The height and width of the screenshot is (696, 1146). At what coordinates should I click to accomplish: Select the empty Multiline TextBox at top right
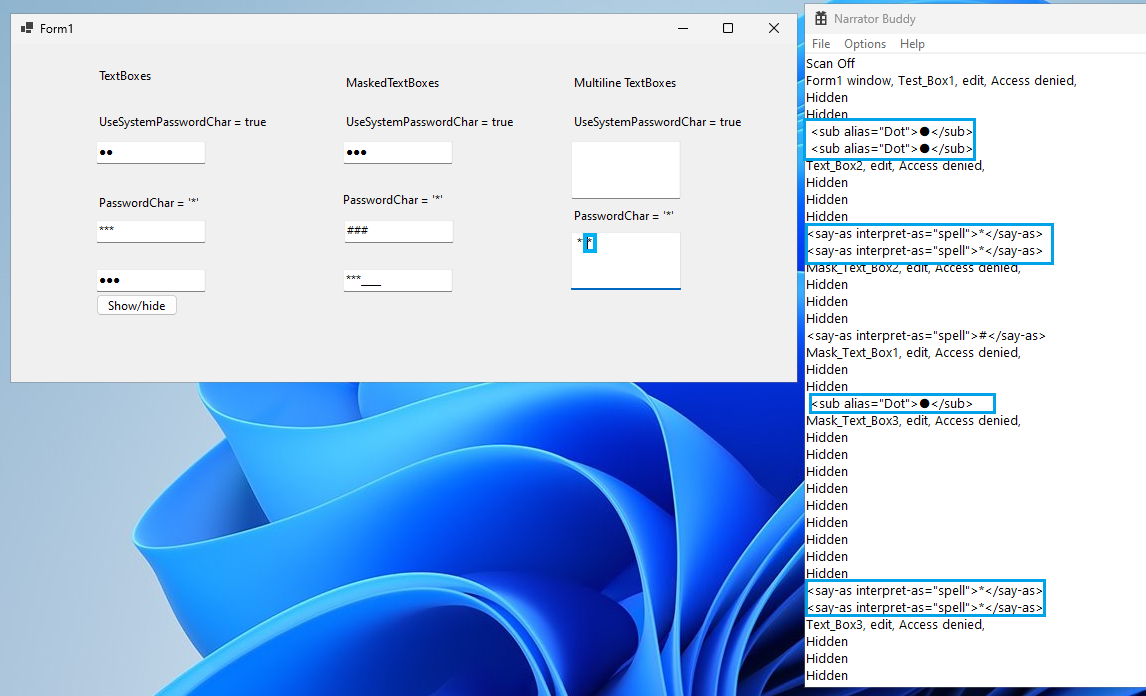(x=625, y=169)
